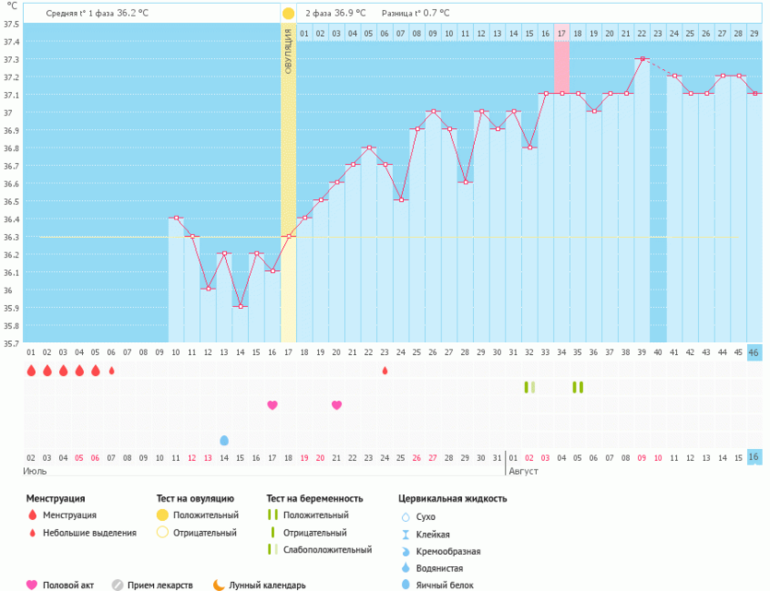Click the Половой акт legend label

tap(68, 585)
